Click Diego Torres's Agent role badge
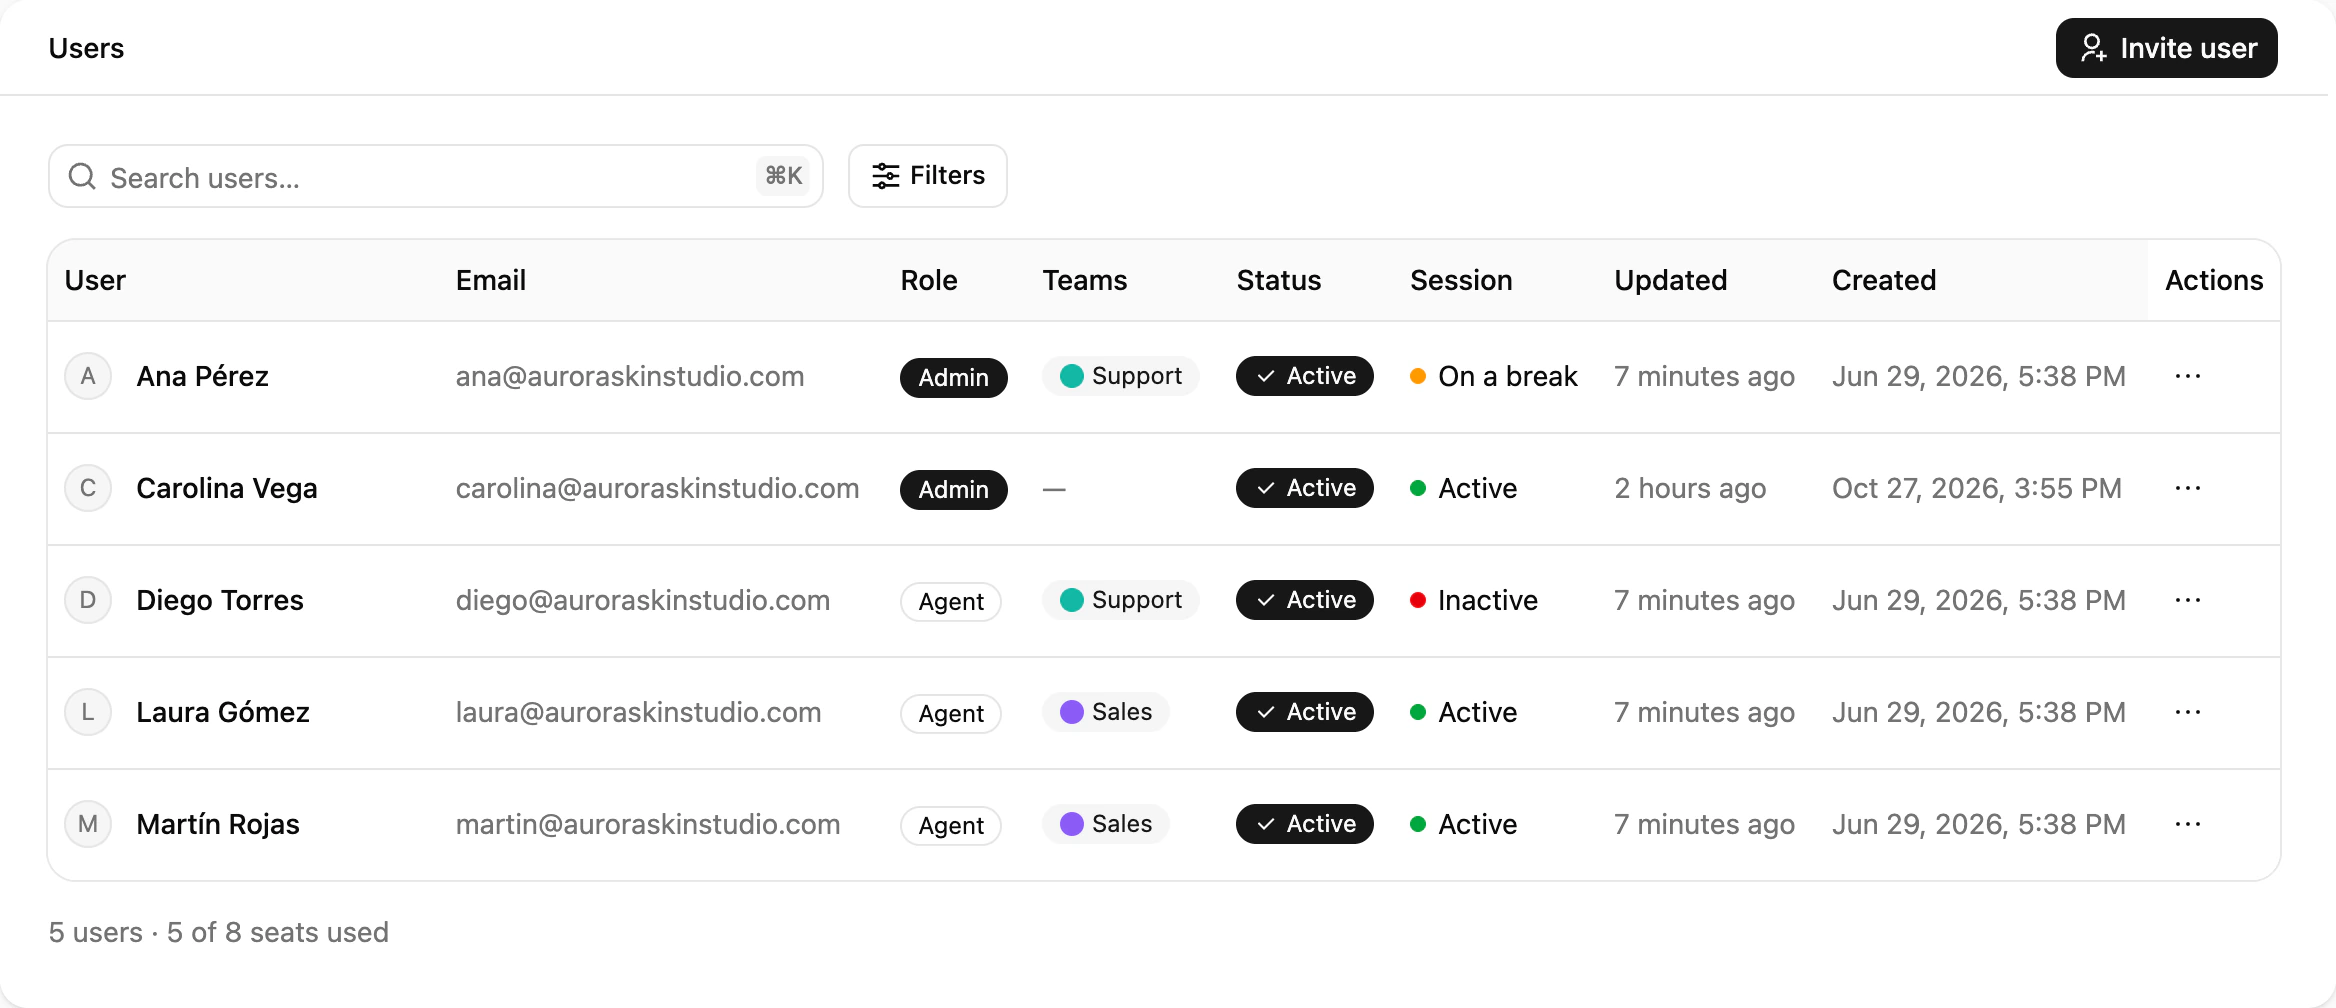Viewport: 2336px width, 1008px height. (x=951, y=602)
